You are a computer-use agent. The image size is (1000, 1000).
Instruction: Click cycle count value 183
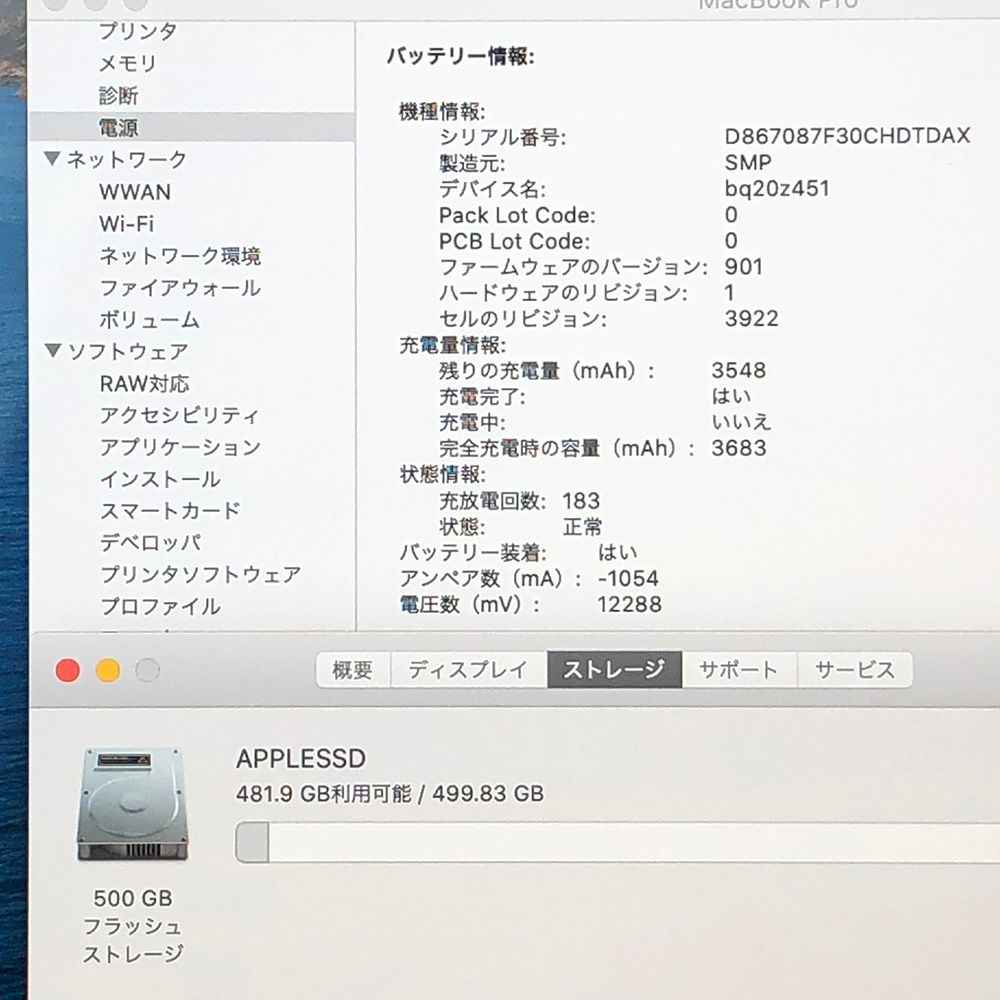[581, 501]
